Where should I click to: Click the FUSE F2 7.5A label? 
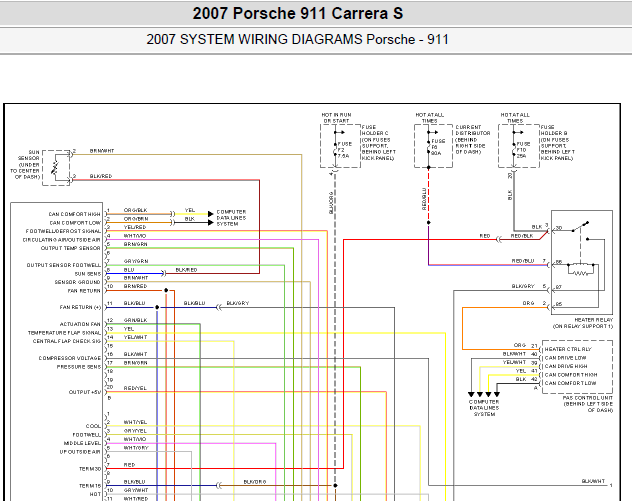[x=345, y=150]
